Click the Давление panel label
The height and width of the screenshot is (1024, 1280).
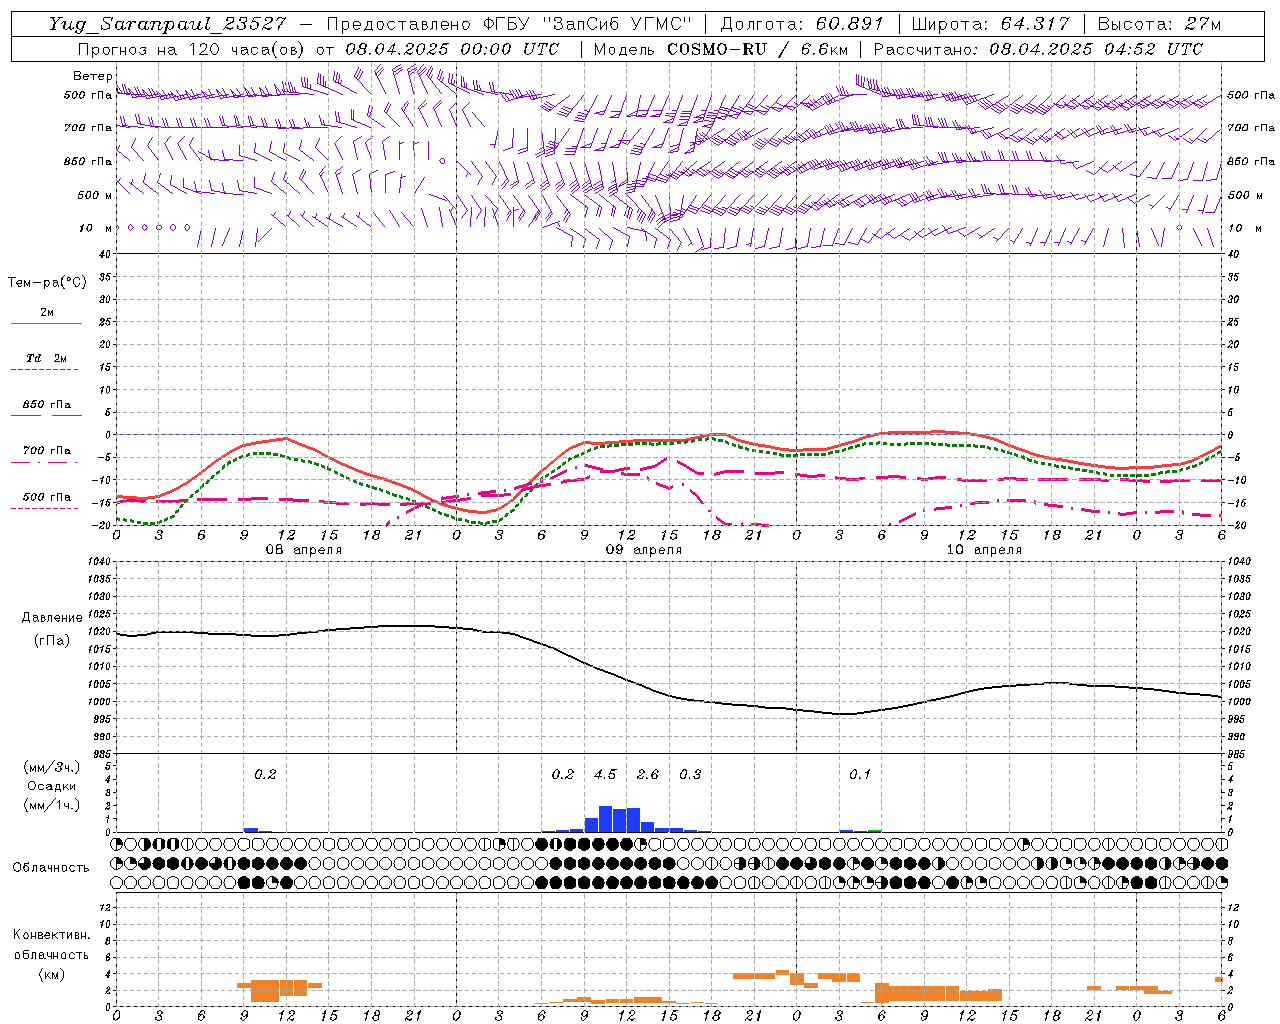tap(50, 618)
